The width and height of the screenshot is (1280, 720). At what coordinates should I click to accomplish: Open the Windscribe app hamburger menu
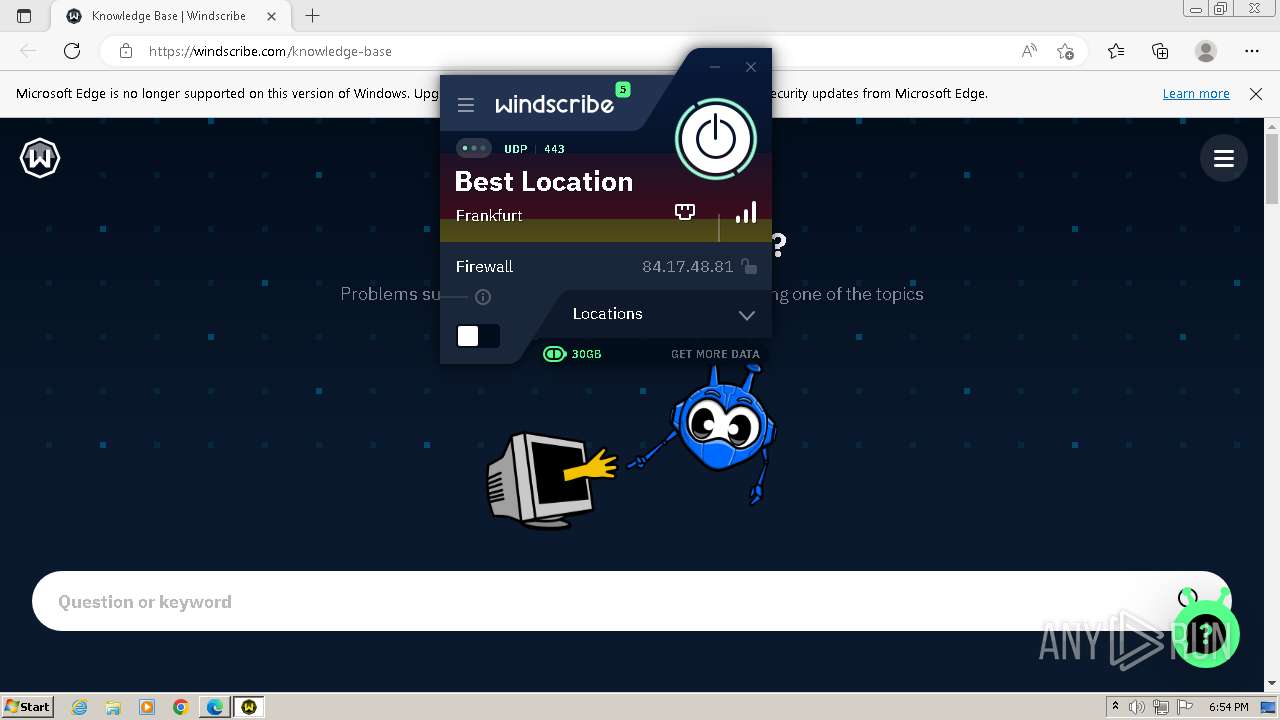(465, 105)
